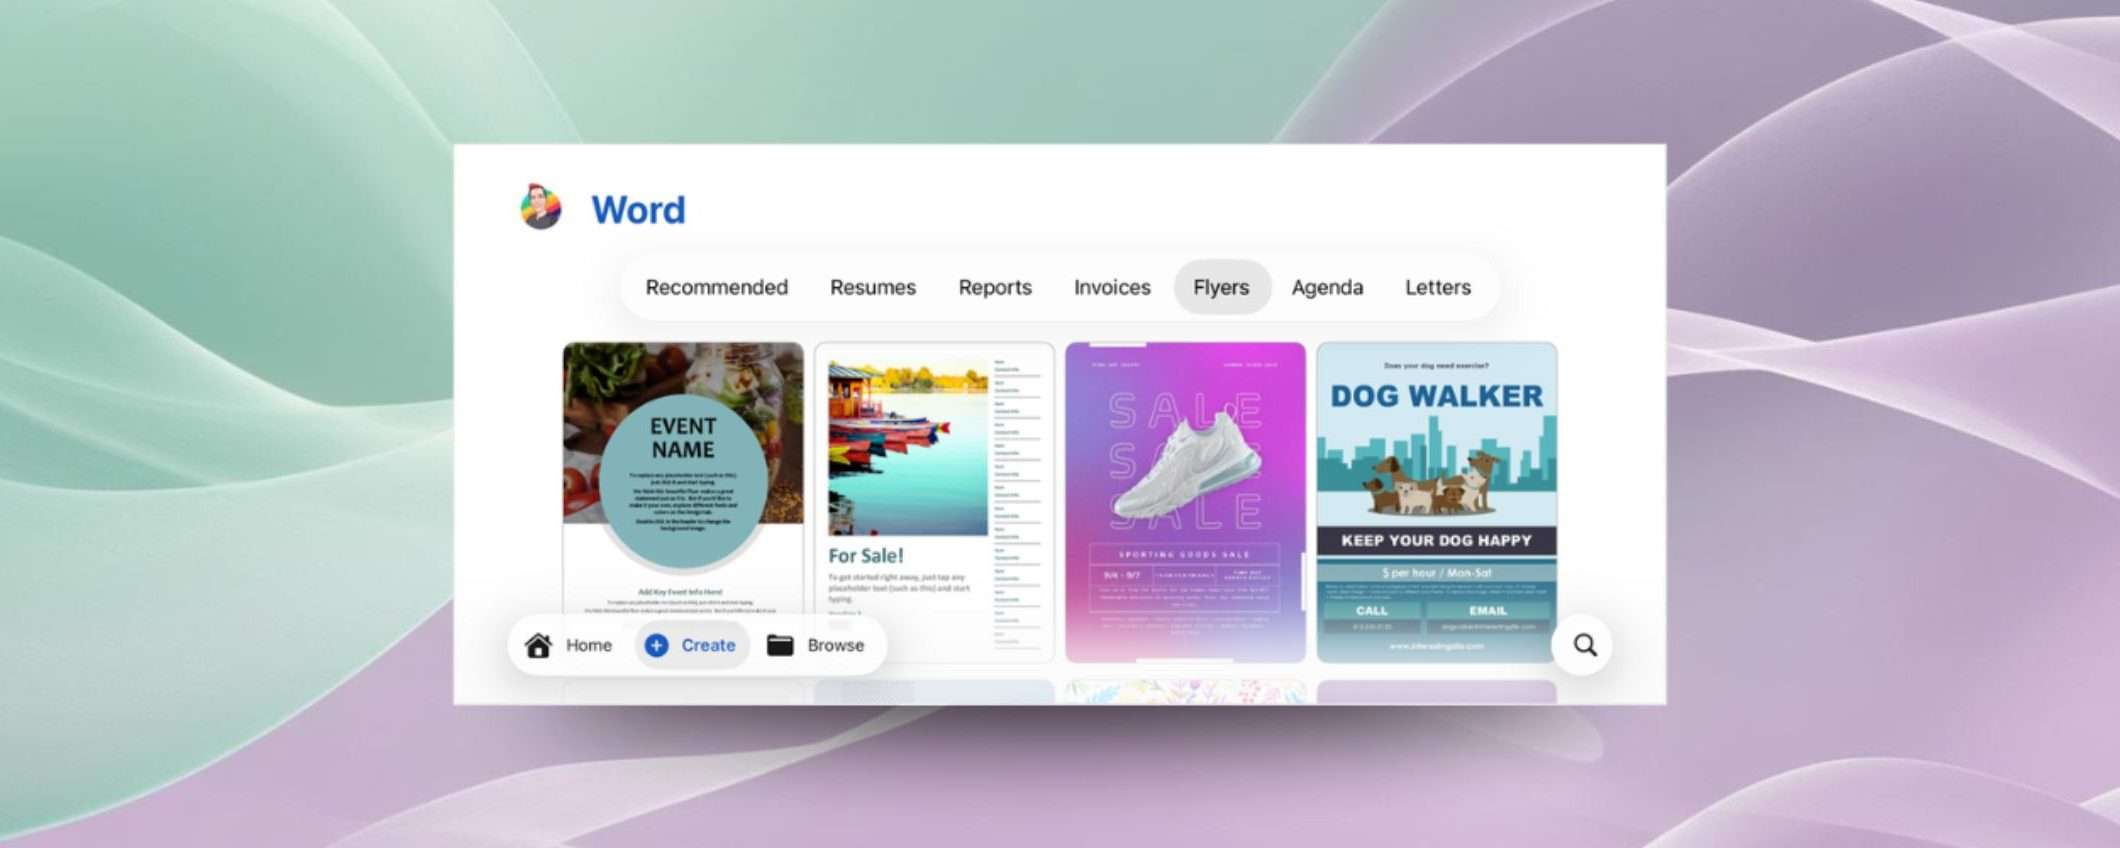Click the magnifying glass search button
The height and width of the screenshot is (848, 2120).
coord(1584,646)
